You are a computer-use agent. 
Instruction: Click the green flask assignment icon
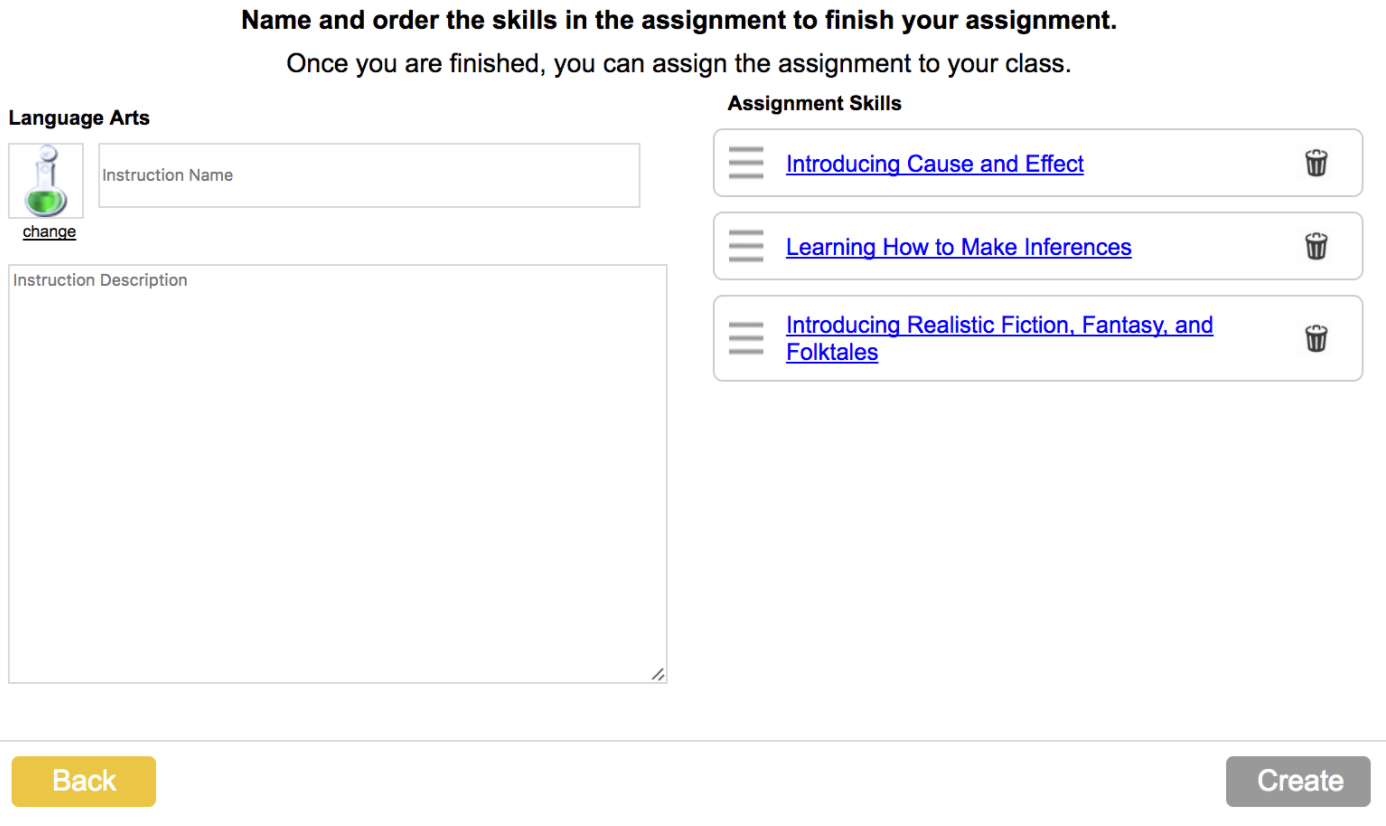click(x=46, y=181)
